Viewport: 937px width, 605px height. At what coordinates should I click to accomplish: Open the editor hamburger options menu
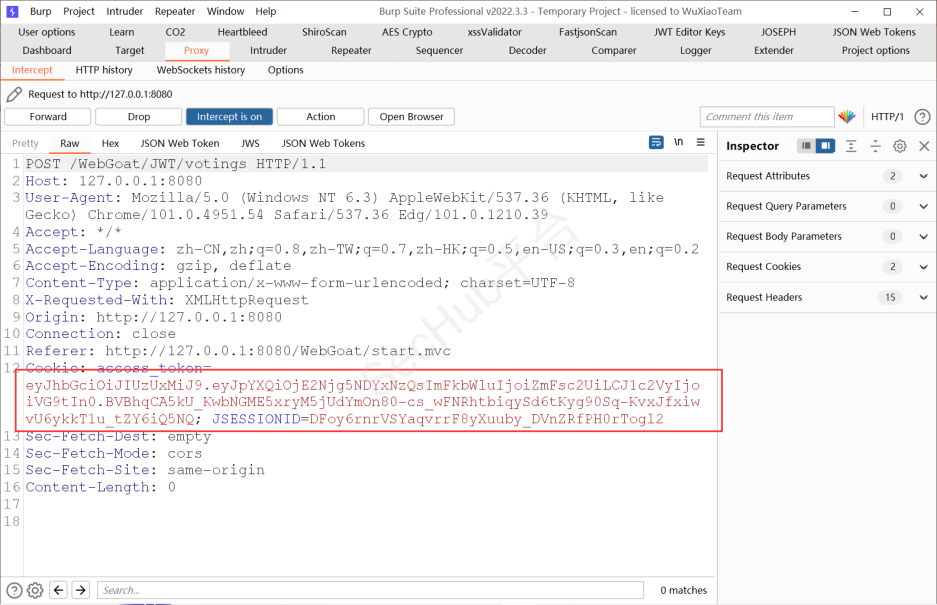(701, 143)
